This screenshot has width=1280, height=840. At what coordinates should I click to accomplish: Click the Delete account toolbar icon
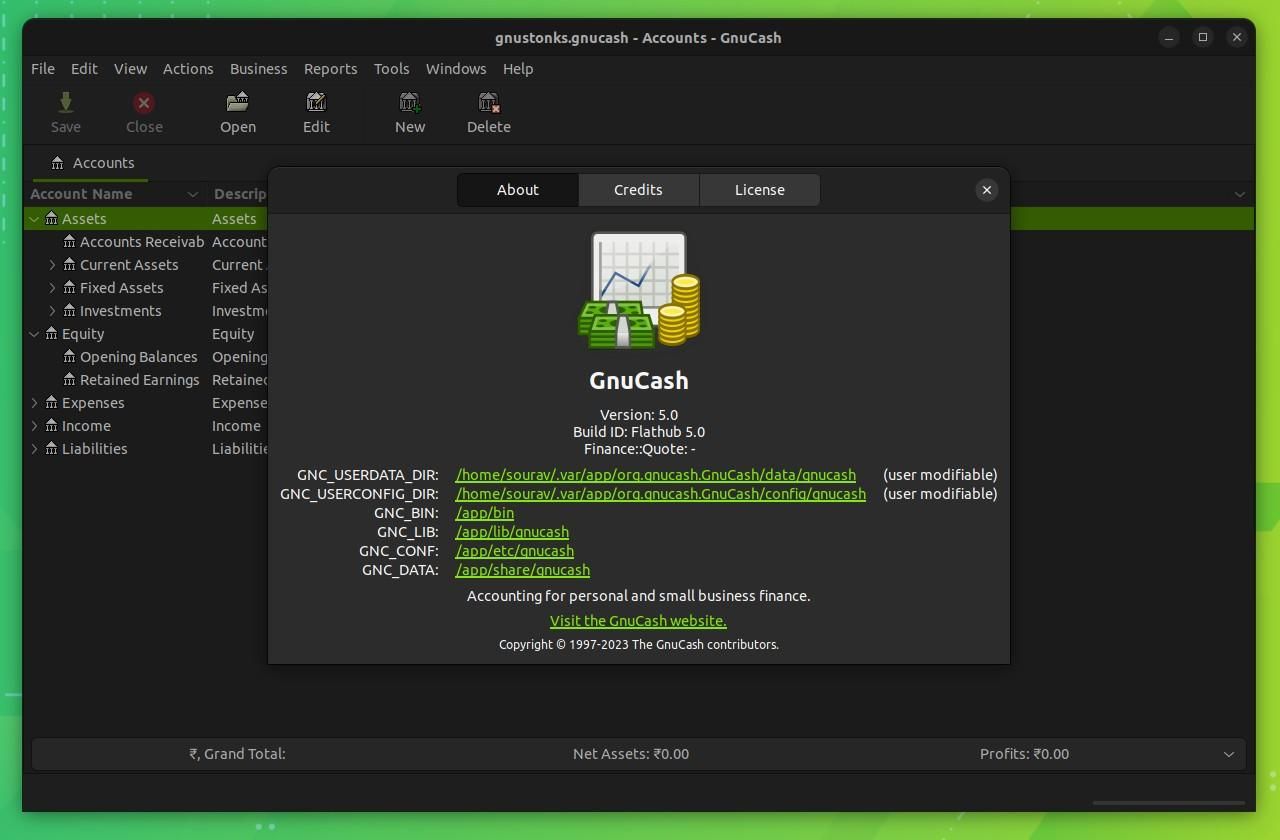point(488,110)
